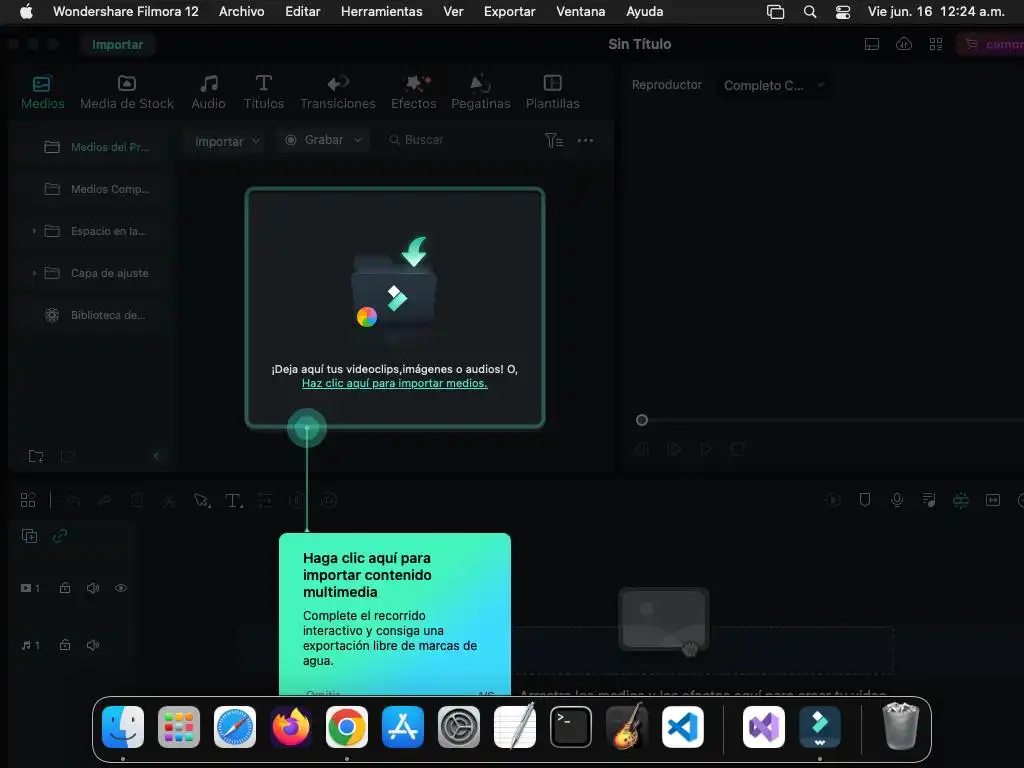Click the scissors split icon
This screenshot has height=768, width=1024.
(x=169, y=500)
